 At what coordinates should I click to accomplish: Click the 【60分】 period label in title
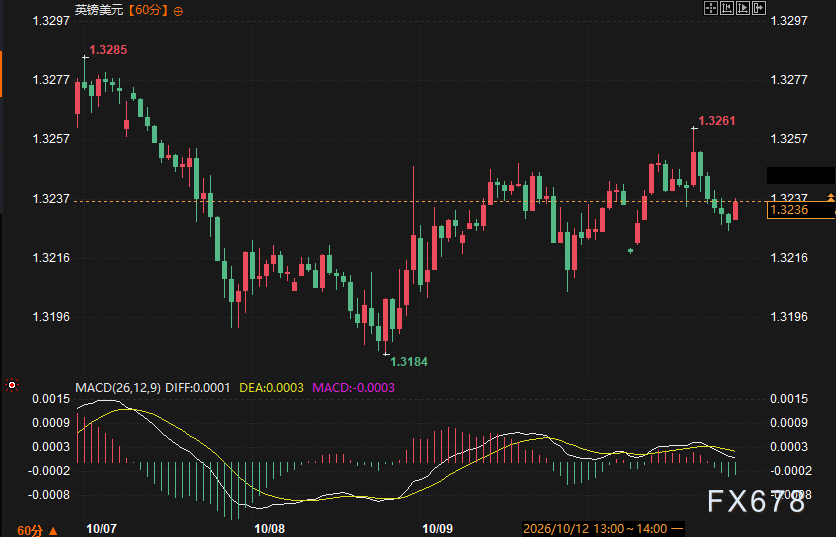point(148,10)
